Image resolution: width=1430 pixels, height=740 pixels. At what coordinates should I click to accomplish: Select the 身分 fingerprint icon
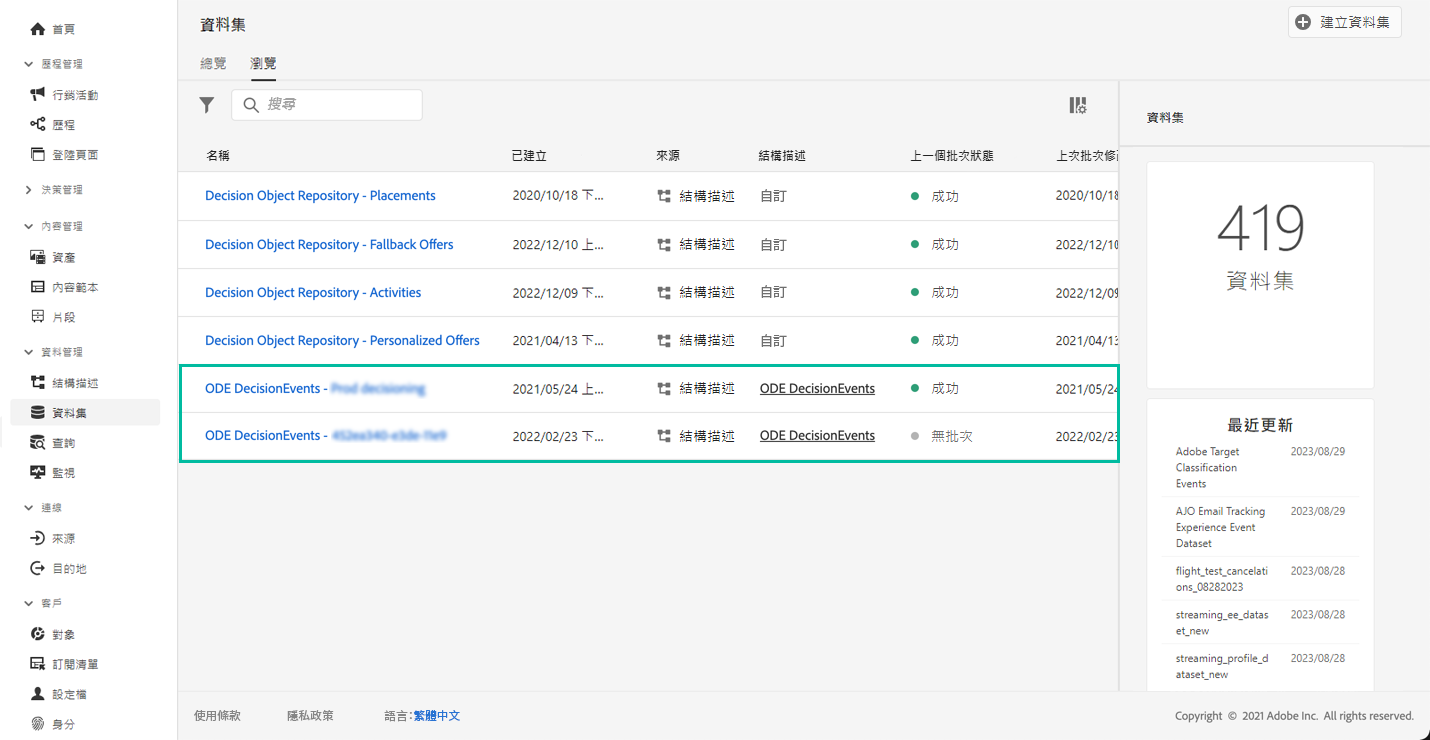pyautogui.click(x=38, y=724)
